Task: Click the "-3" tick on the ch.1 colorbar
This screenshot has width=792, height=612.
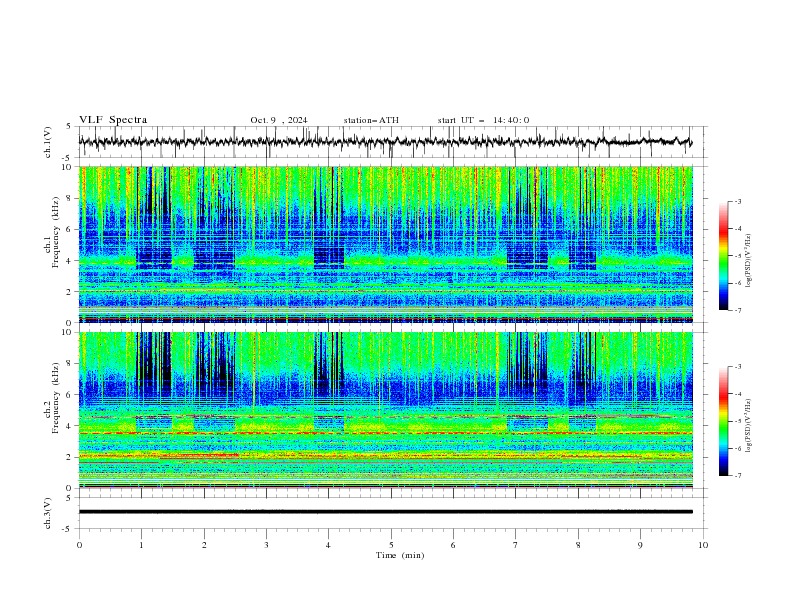Action: click(x=737, y=202)
